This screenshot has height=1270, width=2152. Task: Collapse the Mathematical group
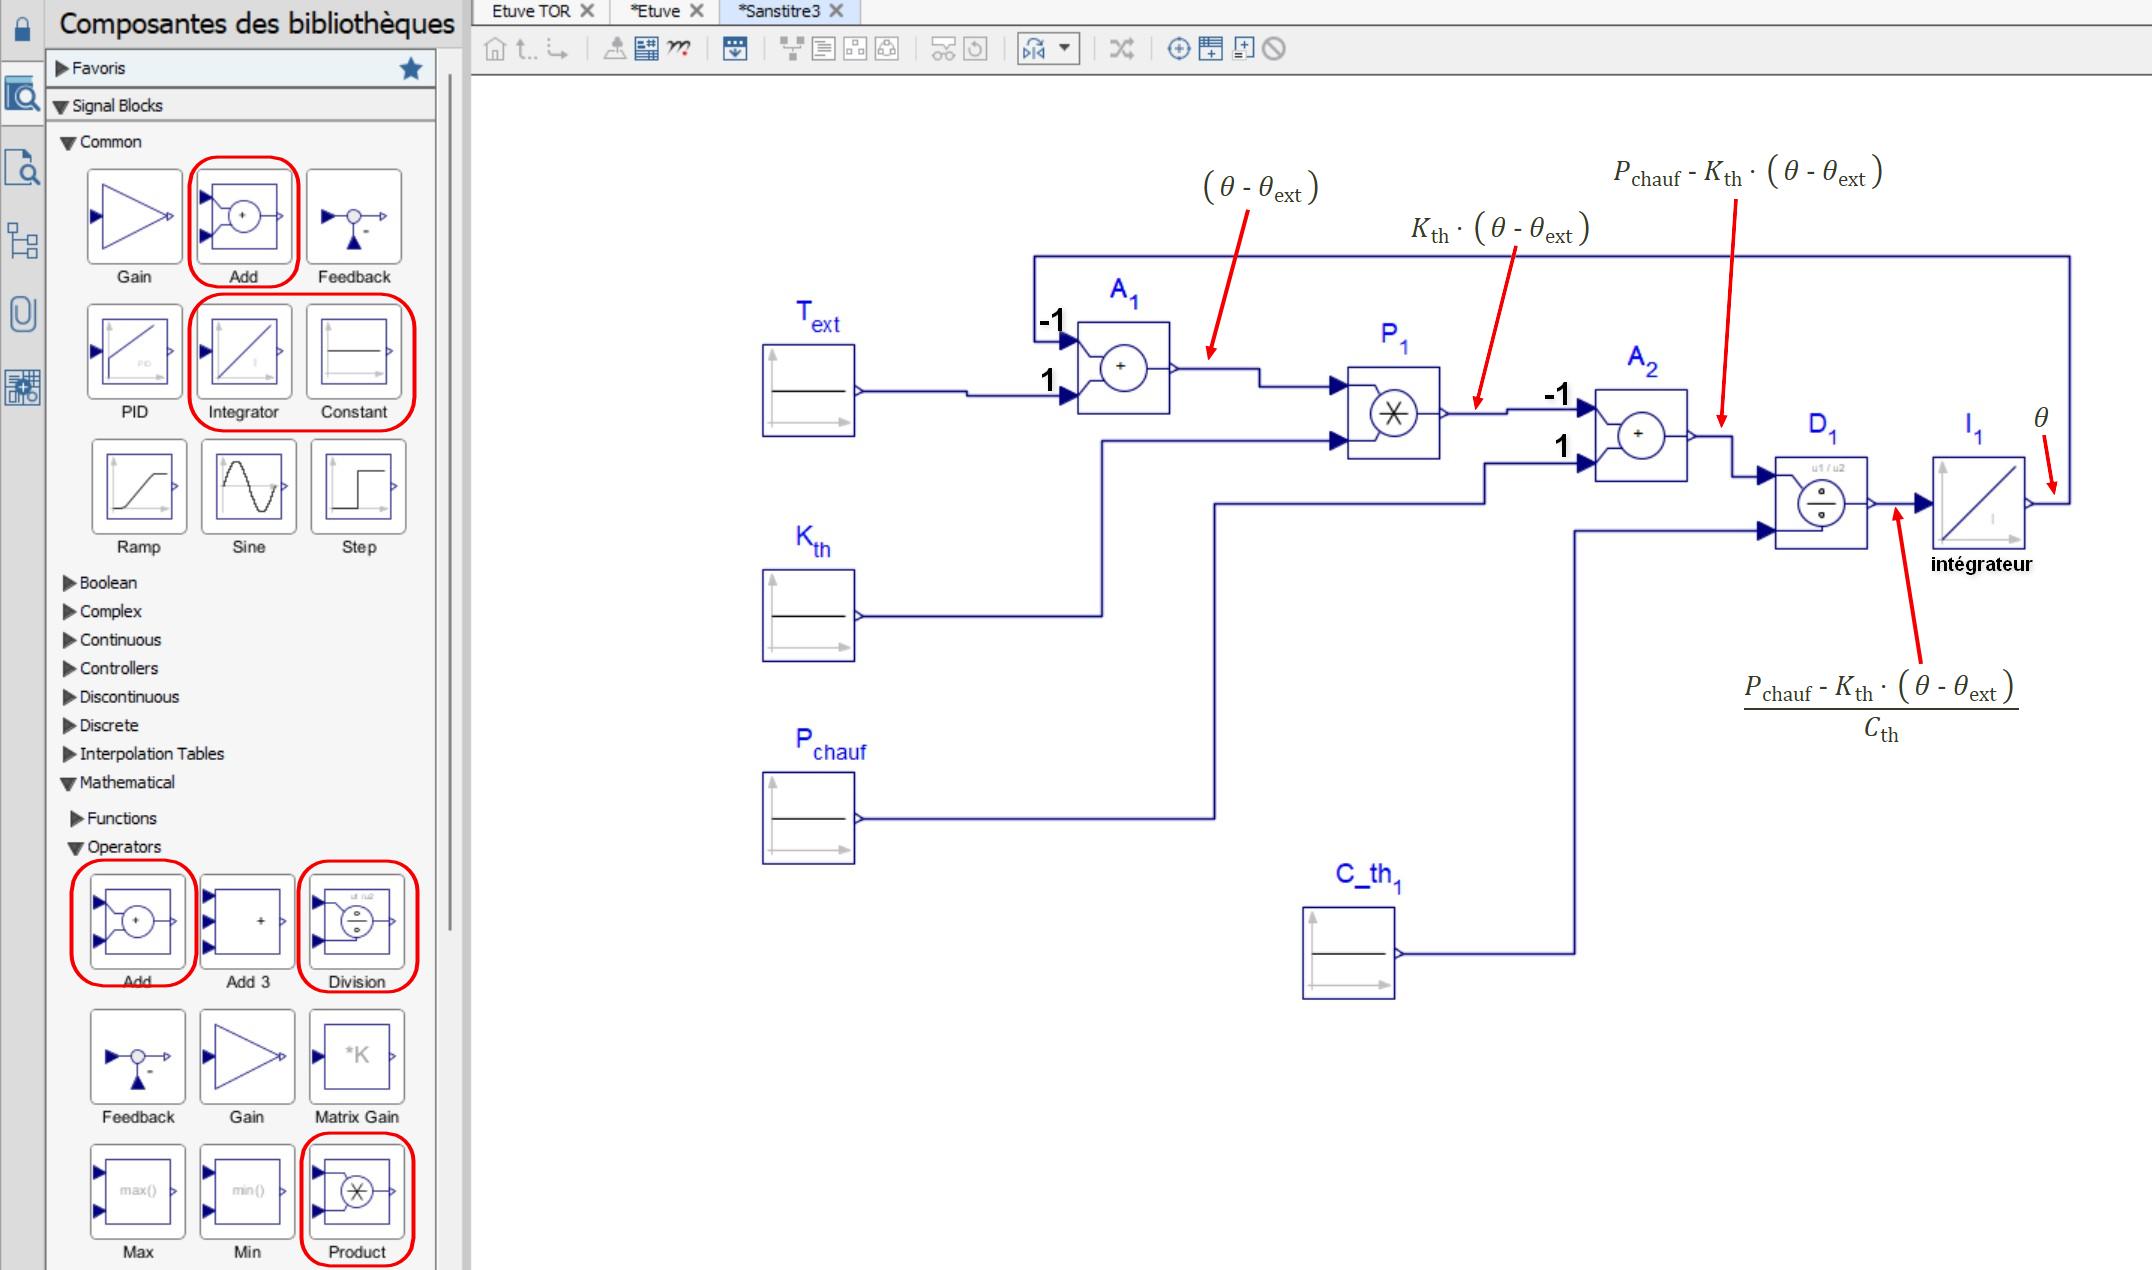[x=69, y=784]
